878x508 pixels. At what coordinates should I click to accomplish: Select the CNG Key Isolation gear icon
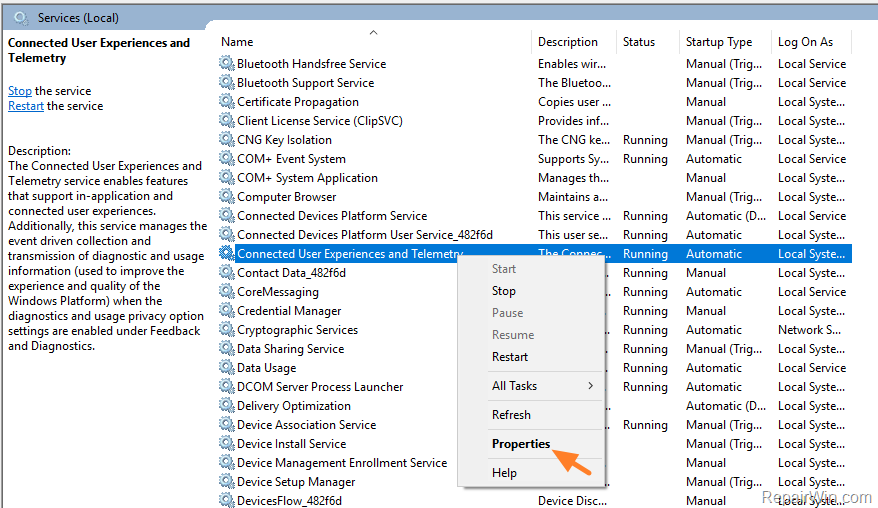click(x=227, y=140)
